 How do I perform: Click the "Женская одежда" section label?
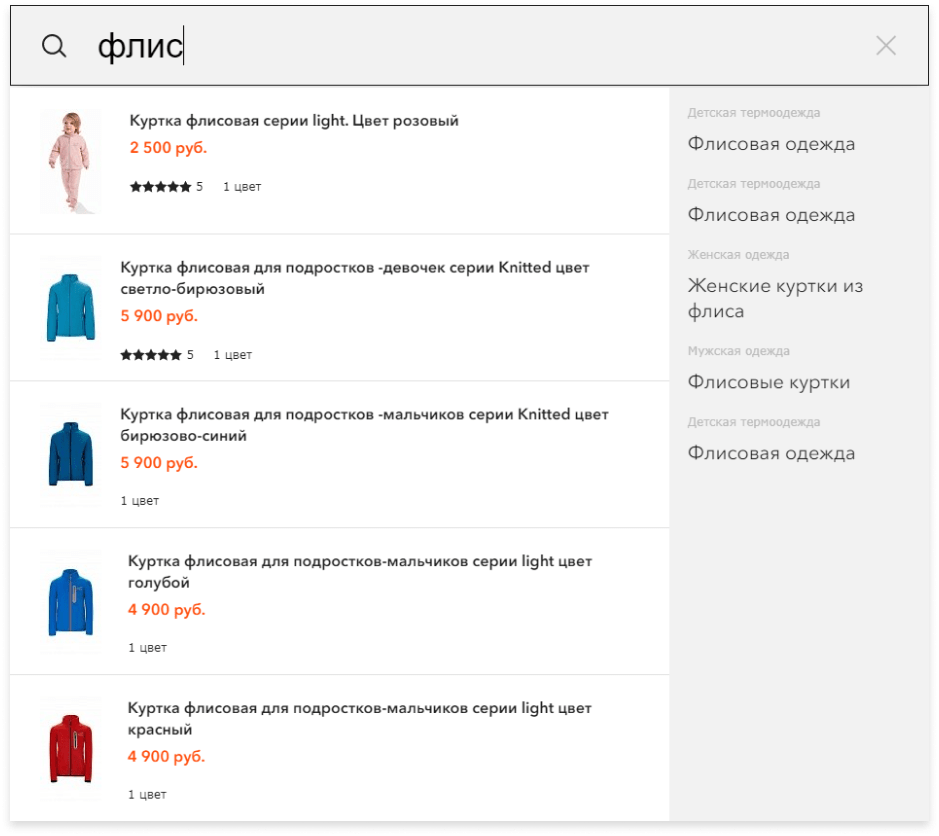coord(738,255)
